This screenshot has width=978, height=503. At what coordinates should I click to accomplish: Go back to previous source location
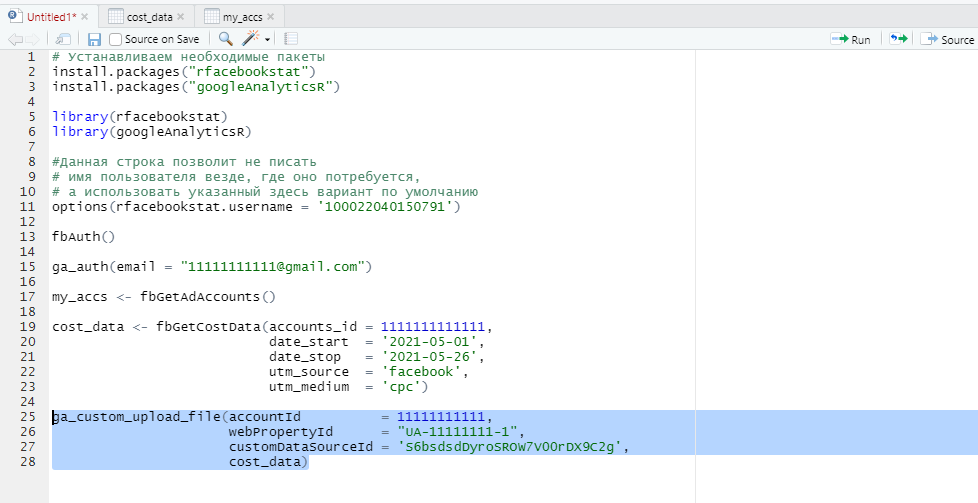[15, 39]
